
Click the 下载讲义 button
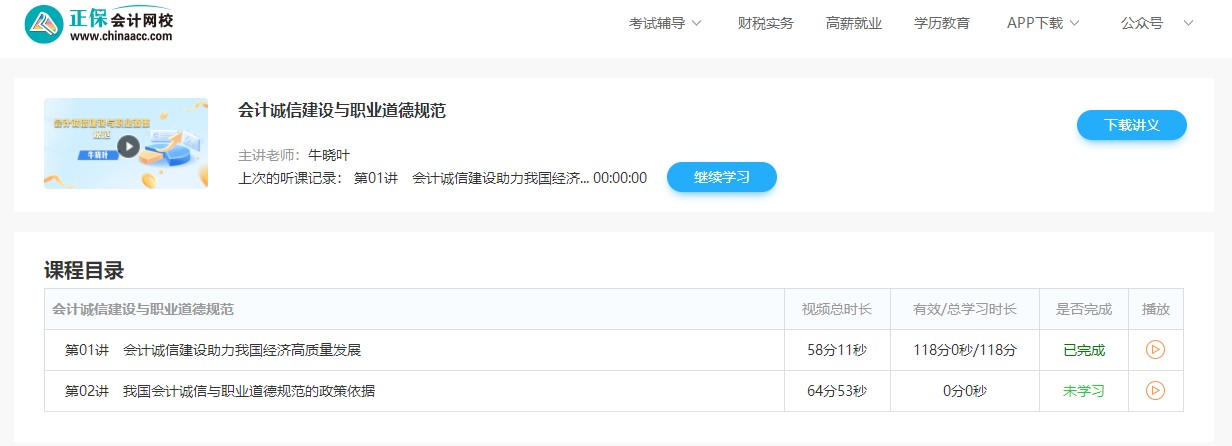[1131, 125]
